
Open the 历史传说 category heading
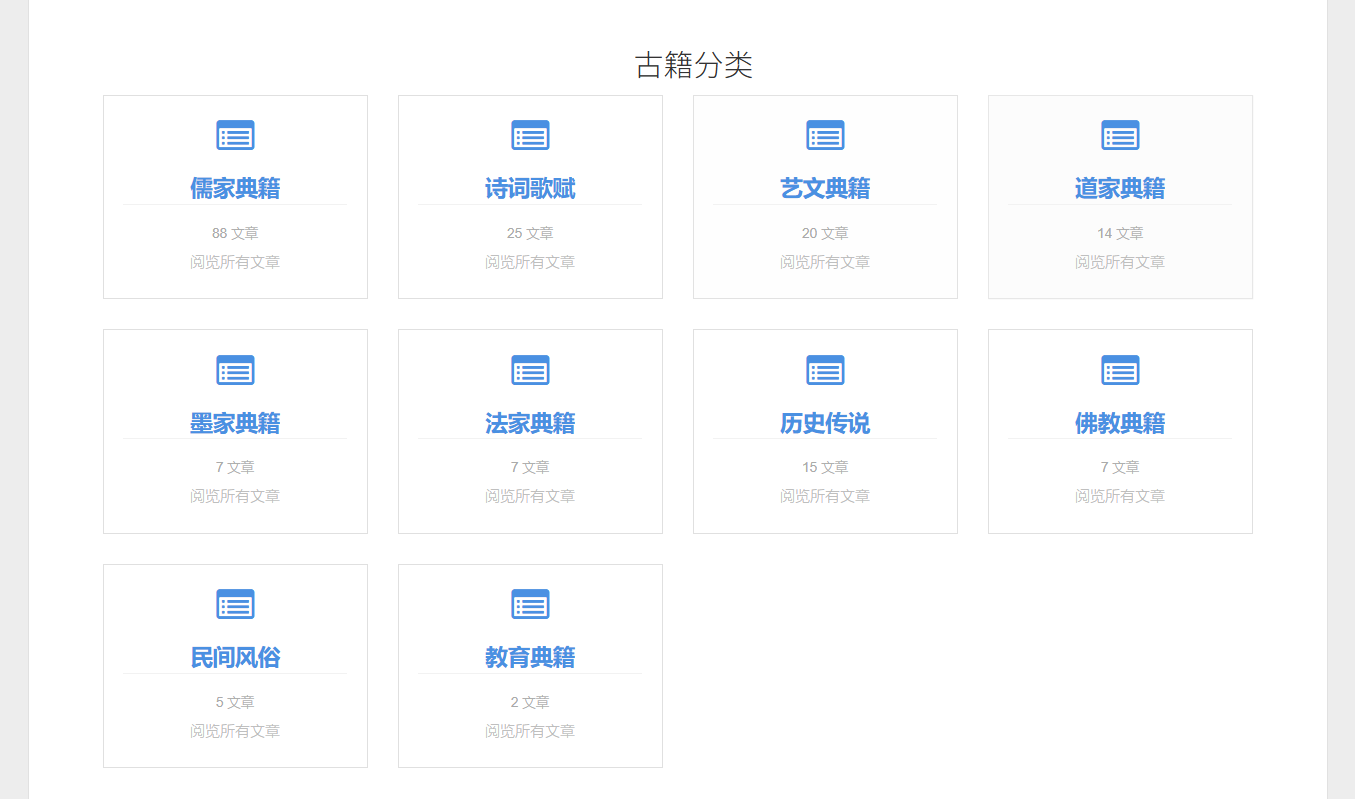click(x=825, y=423)
